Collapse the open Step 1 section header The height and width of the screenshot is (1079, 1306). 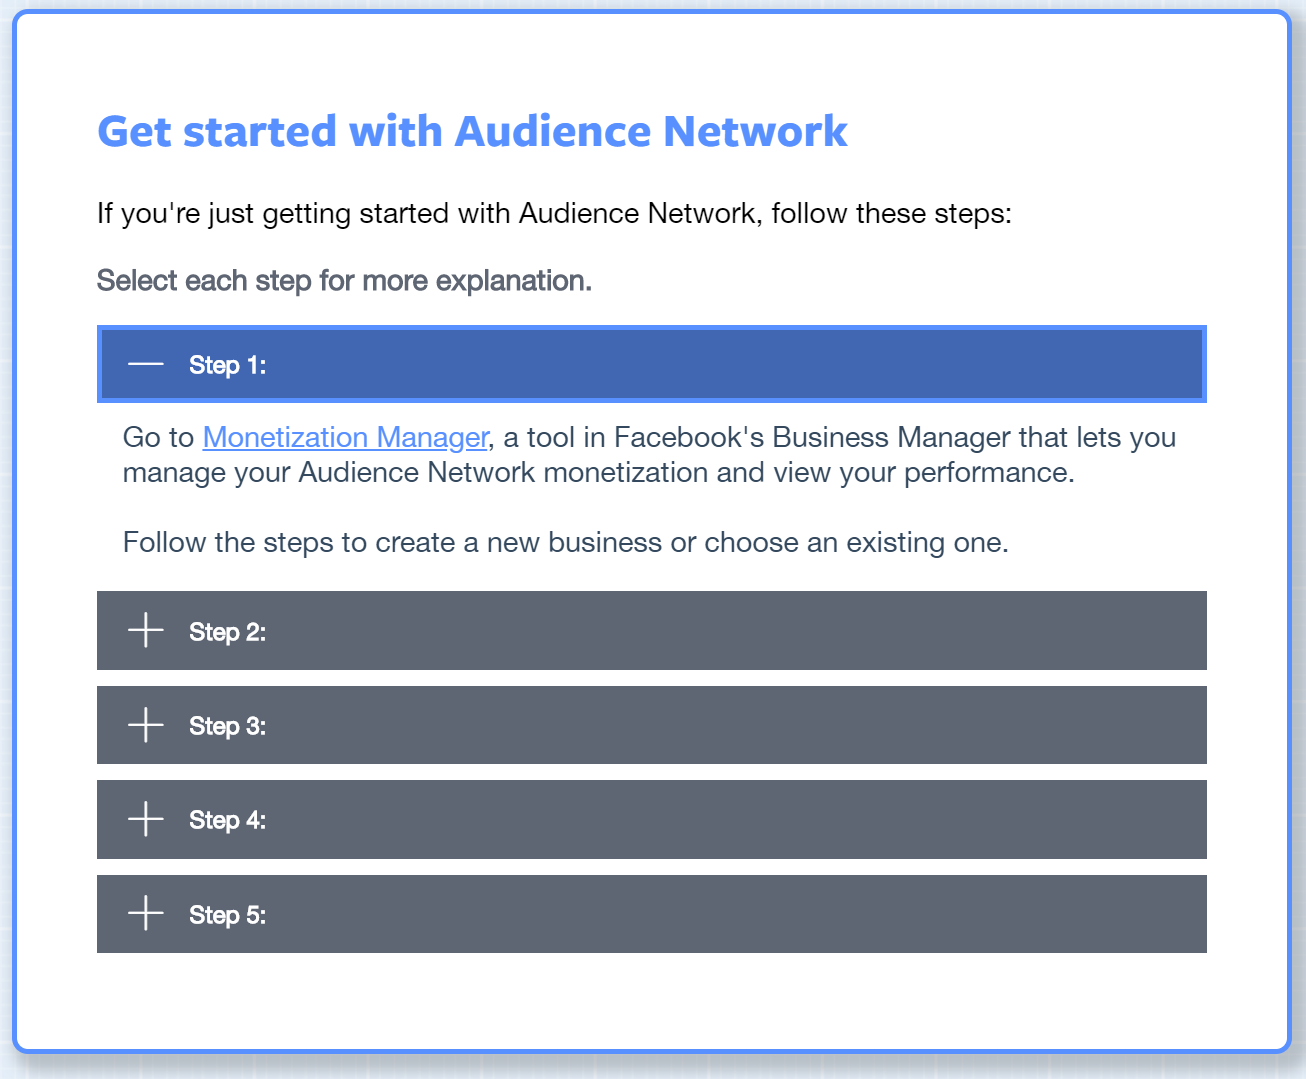tap(652, 364)
